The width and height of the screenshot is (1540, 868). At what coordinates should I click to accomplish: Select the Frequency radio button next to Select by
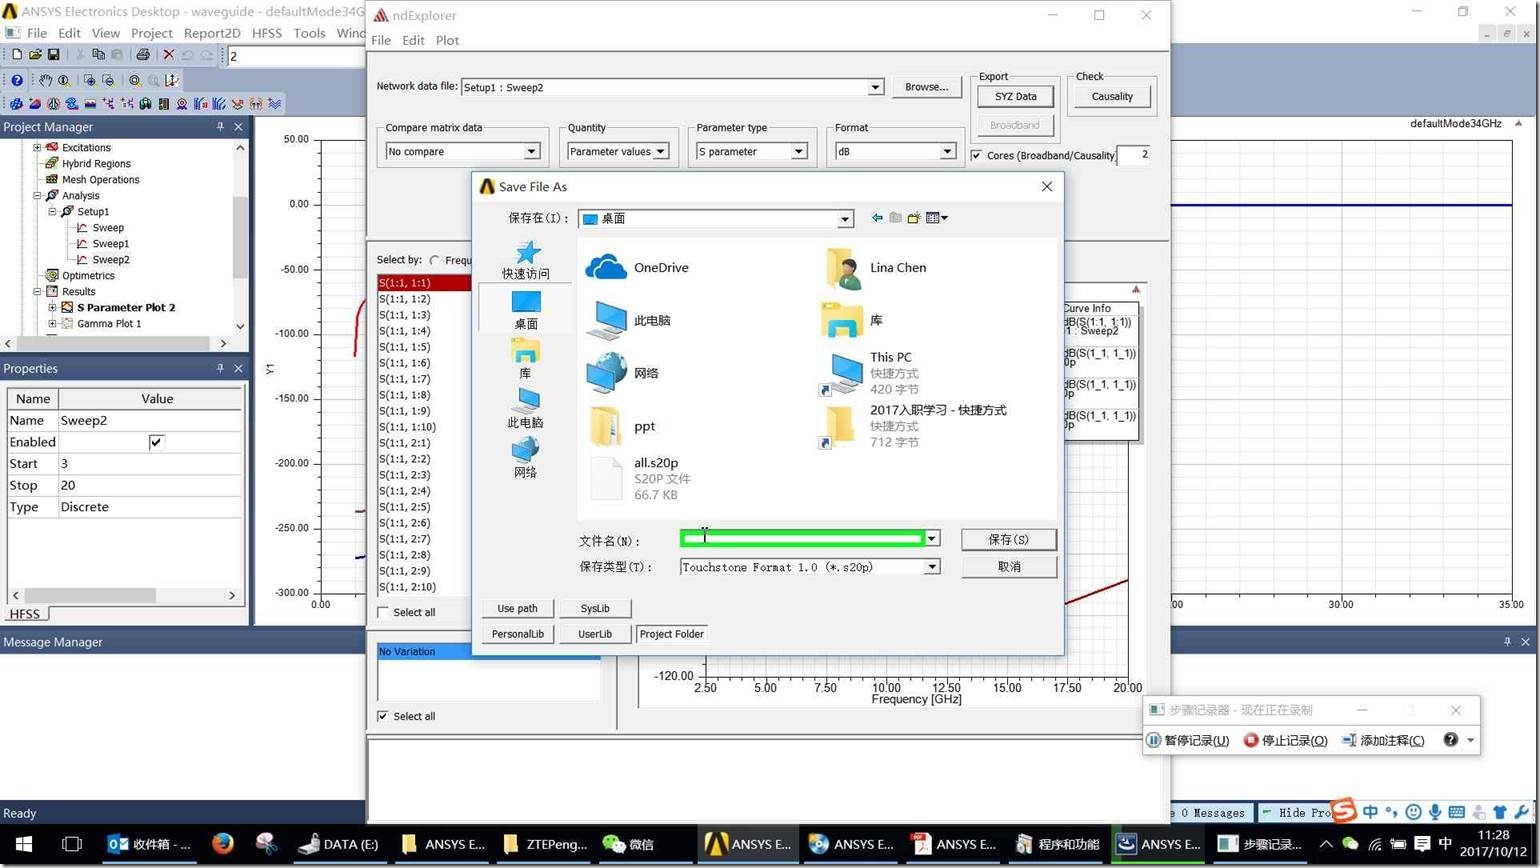coord(435,260)
